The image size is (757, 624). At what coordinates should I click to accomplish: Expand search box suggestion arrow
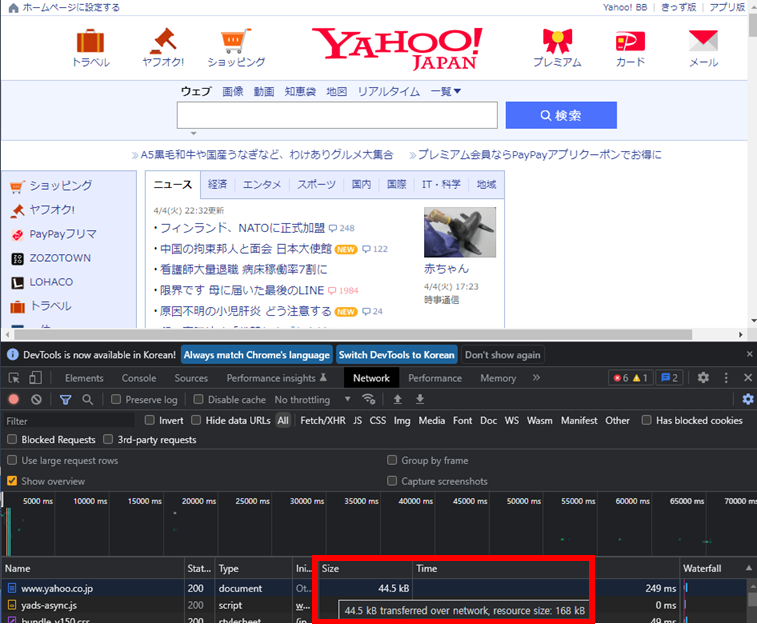click(194, 133)
